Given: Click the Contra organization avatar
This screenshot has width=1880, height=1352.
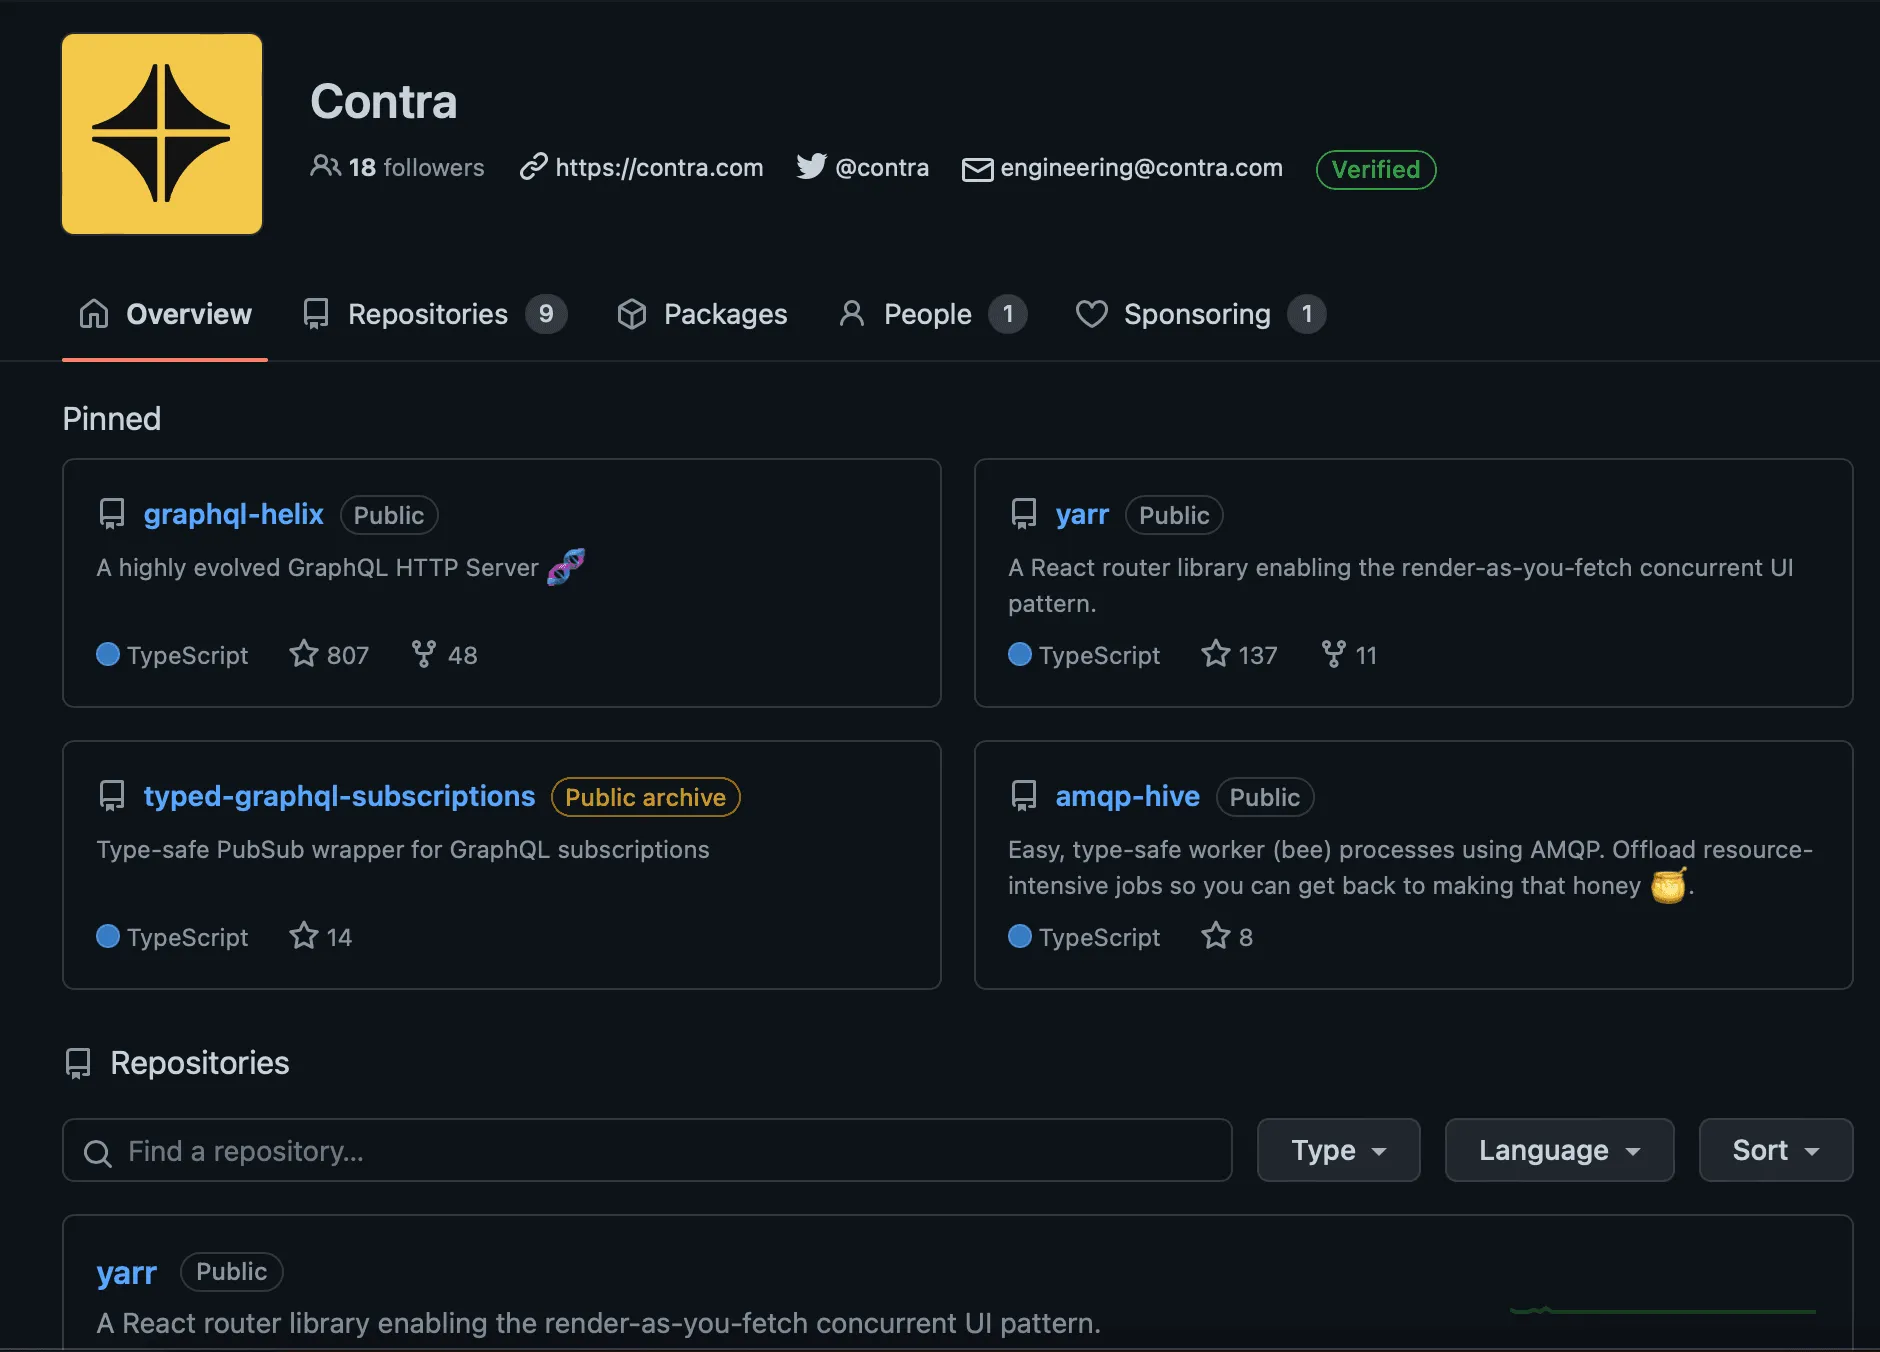Looking at the screenshot, I should [x=161, y=133].
